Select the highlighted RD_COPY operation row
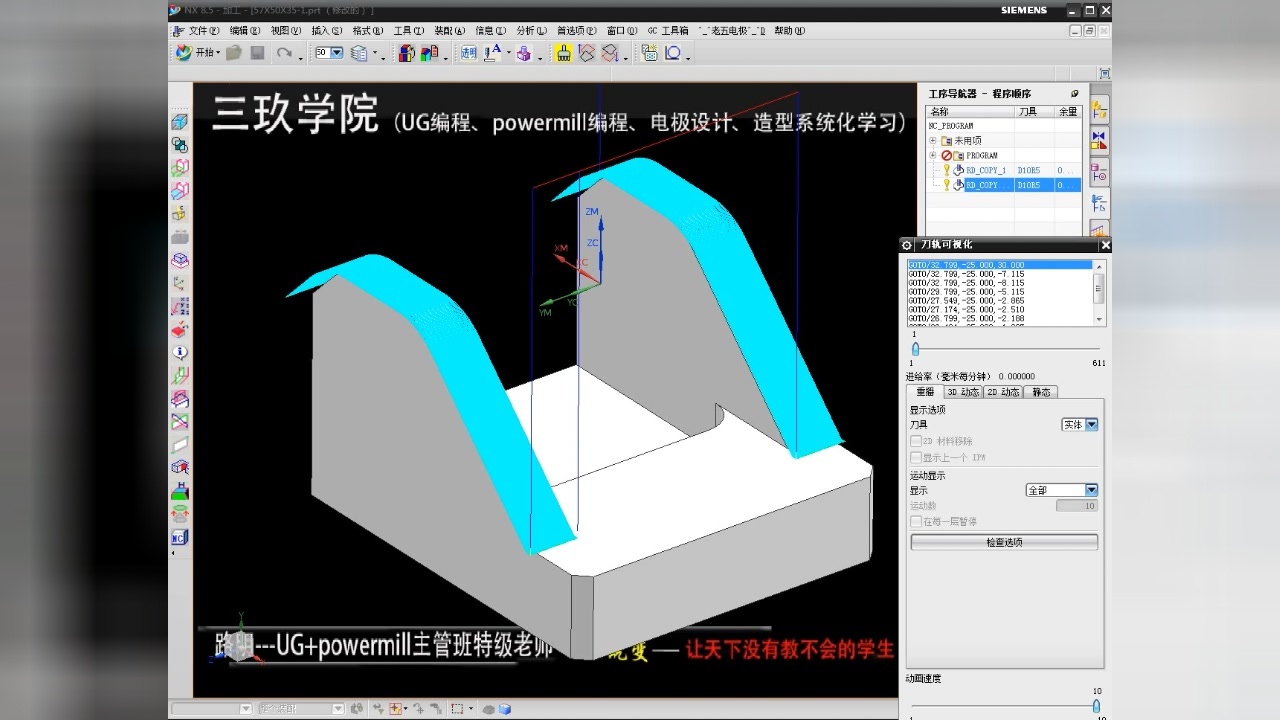Viewport: 1280px width, 720px height. 1003,185
